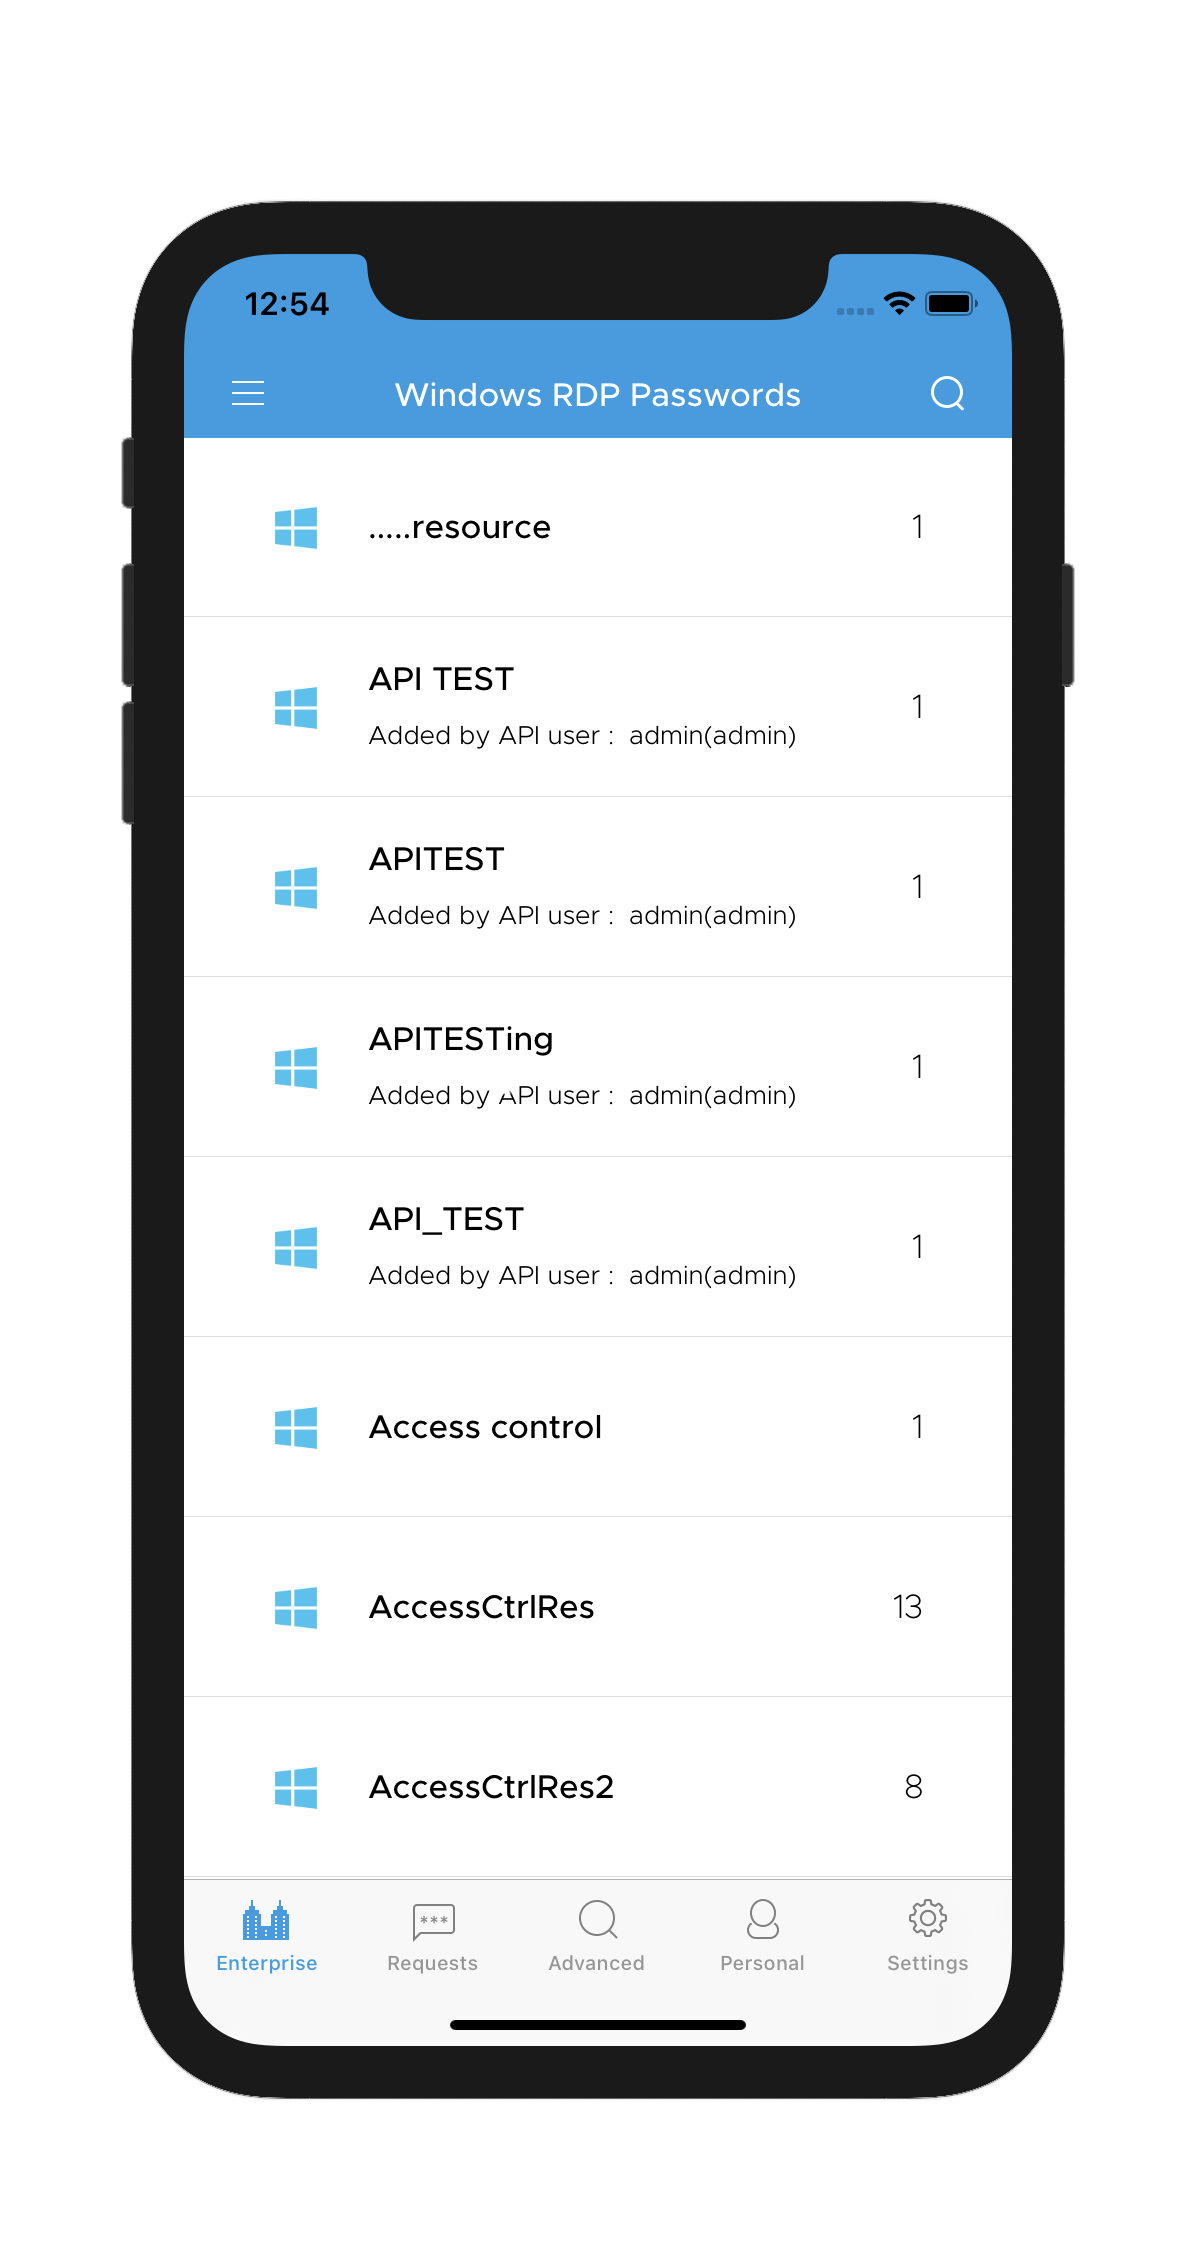Tap the search magnifier icon
This screenshot has width=1196, height=2248.
(x=947, y=393)
